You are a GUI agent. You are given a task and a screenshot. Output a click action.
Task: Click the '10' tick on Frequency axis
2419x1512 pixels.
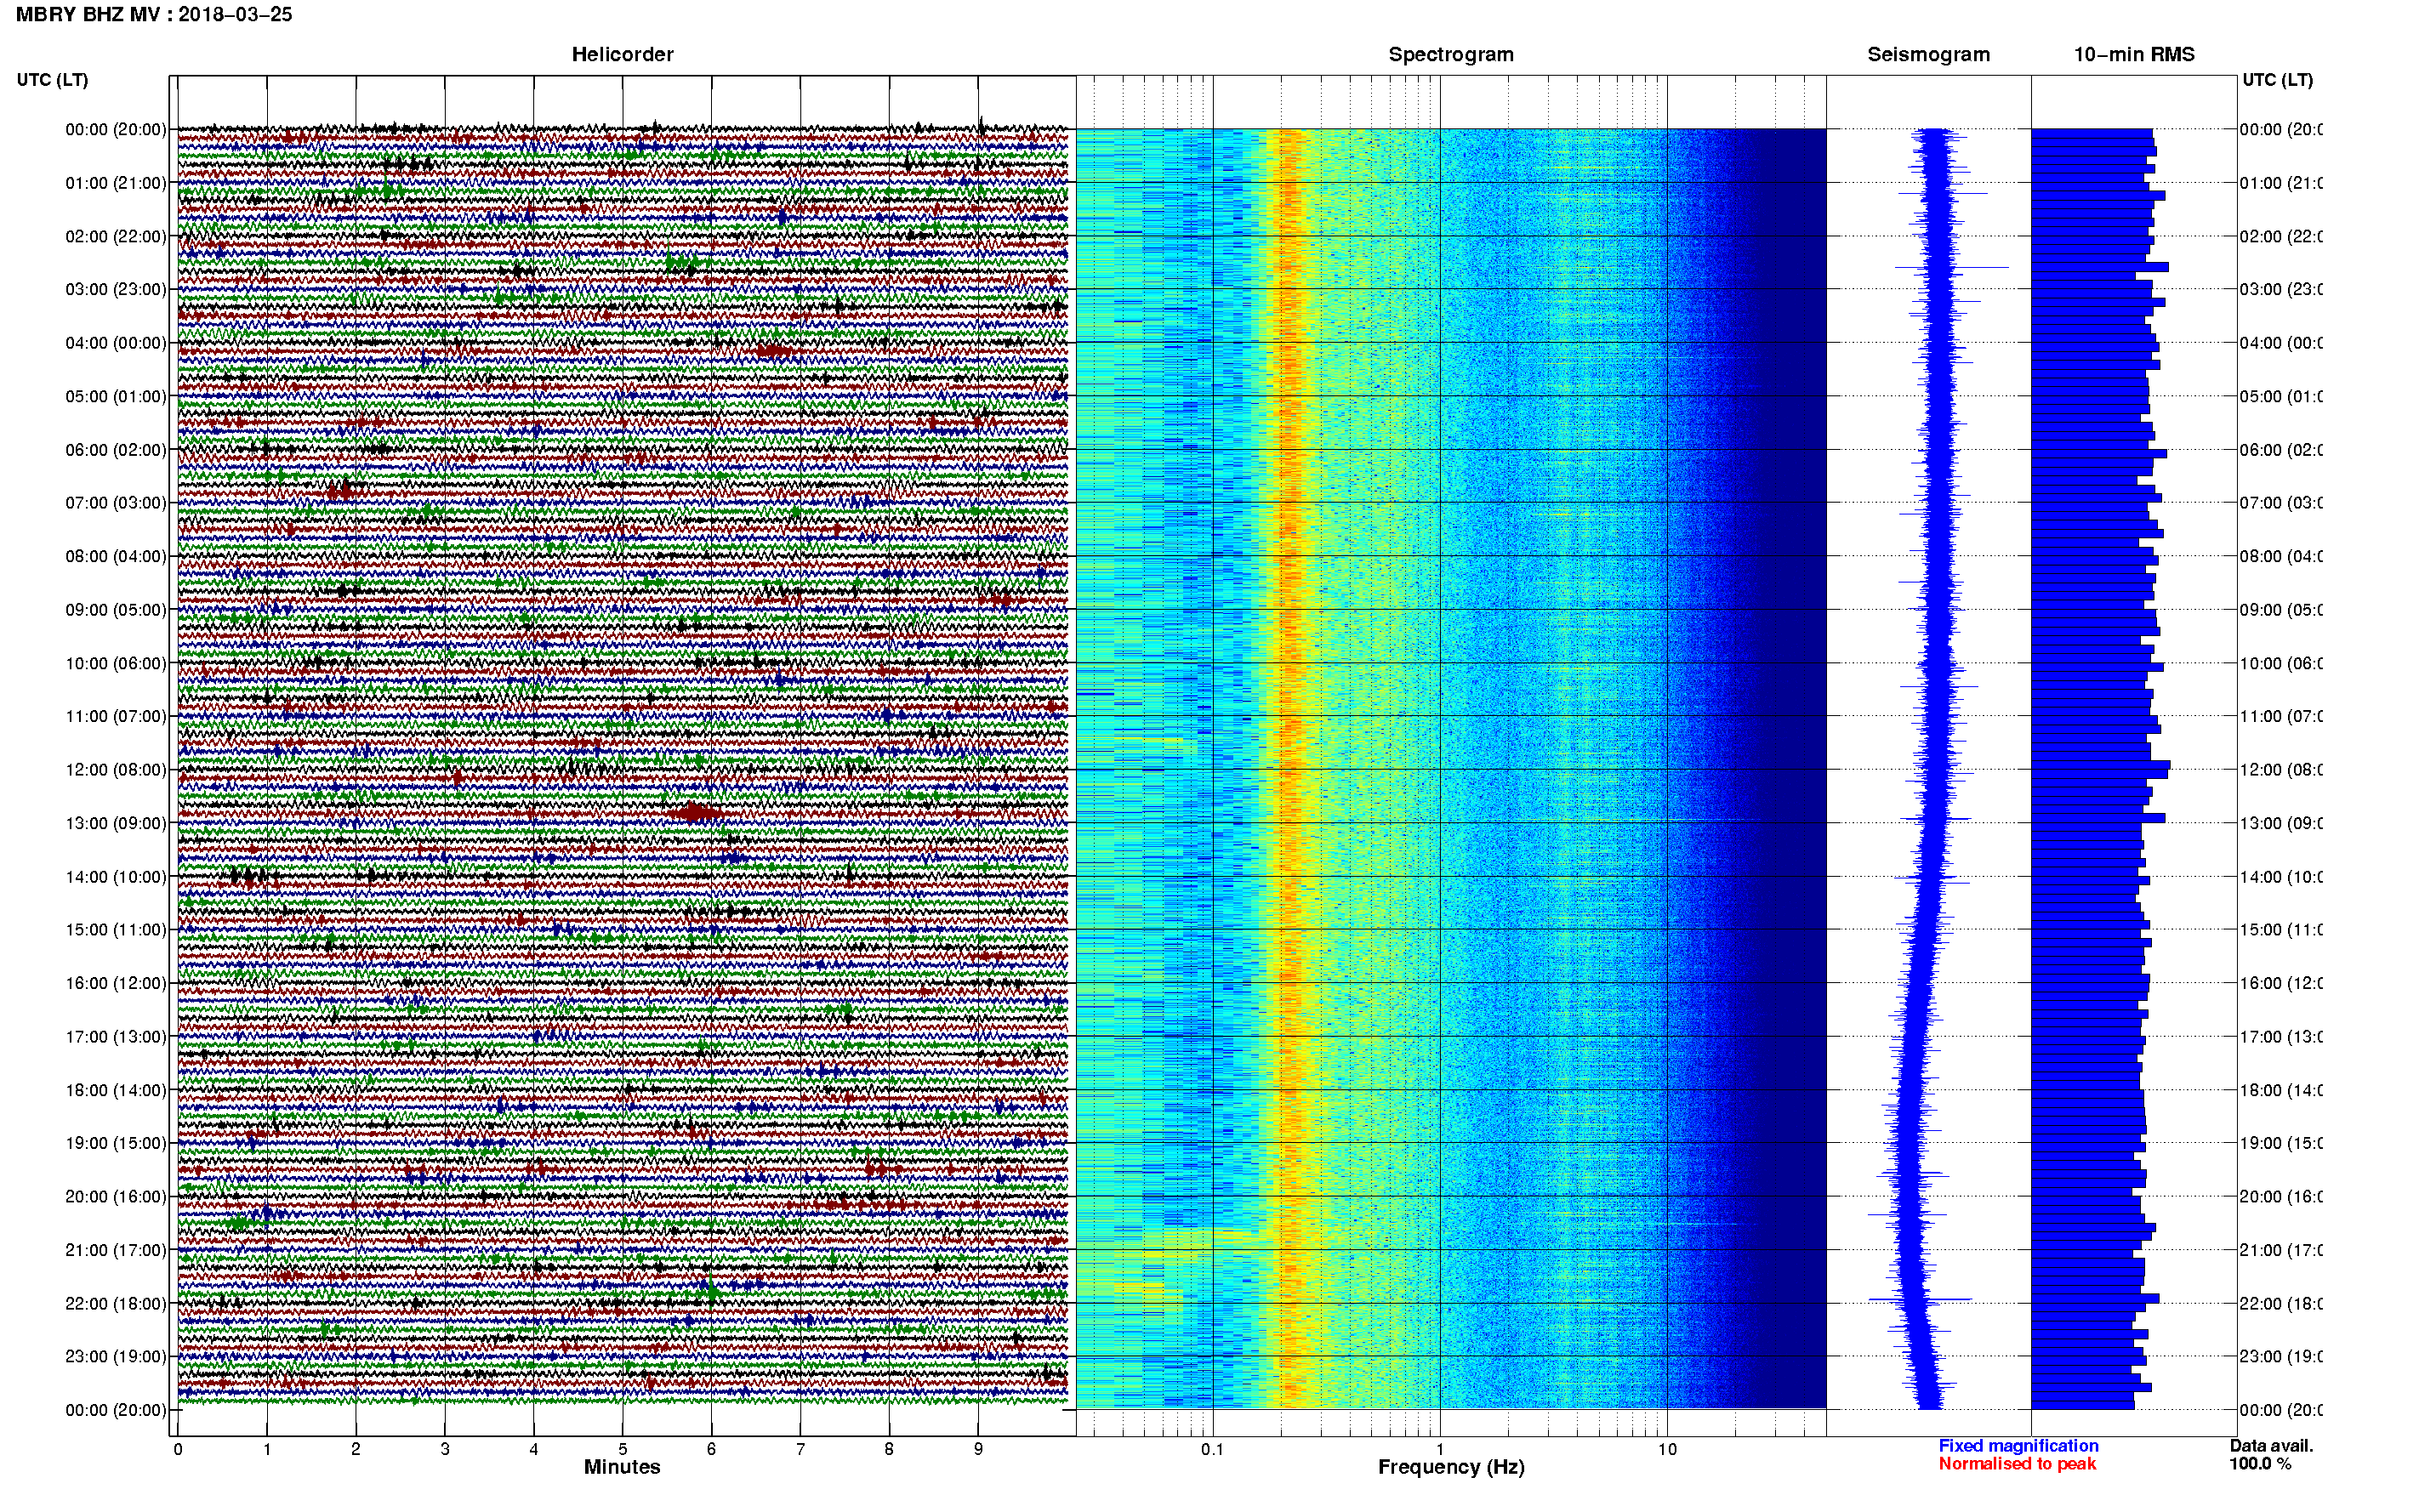pyautogui.click(x=1667, y=1449)
